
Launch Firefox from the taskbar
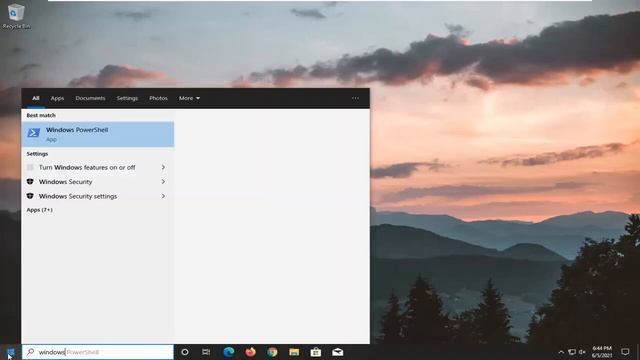(251, 352)
